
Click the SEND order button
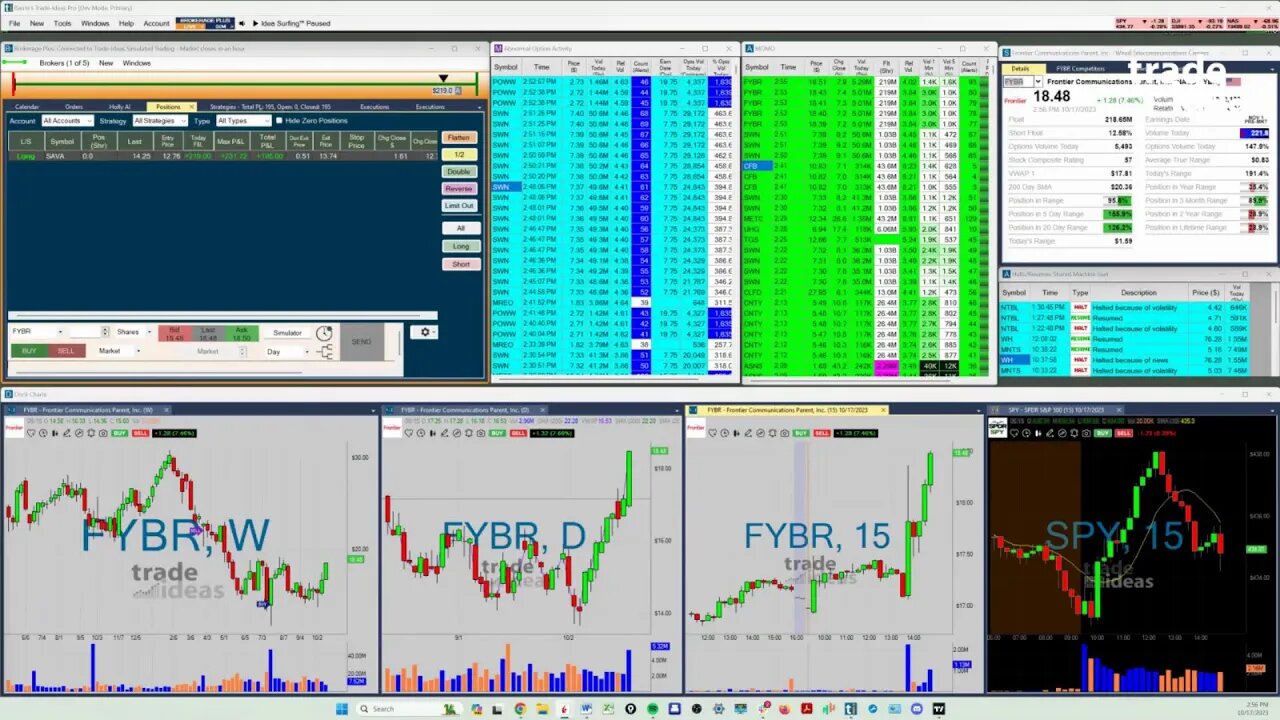tap(361, 342)
